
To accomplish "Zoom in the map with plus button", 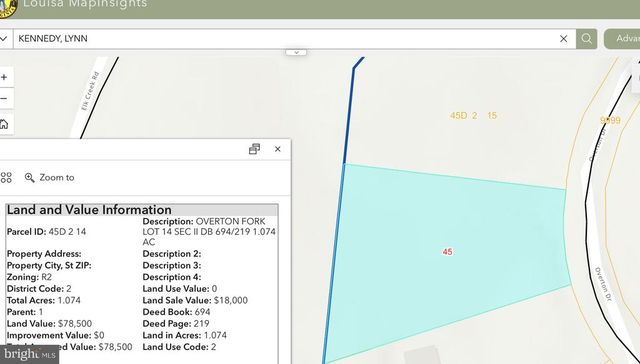I will point(4,77).
